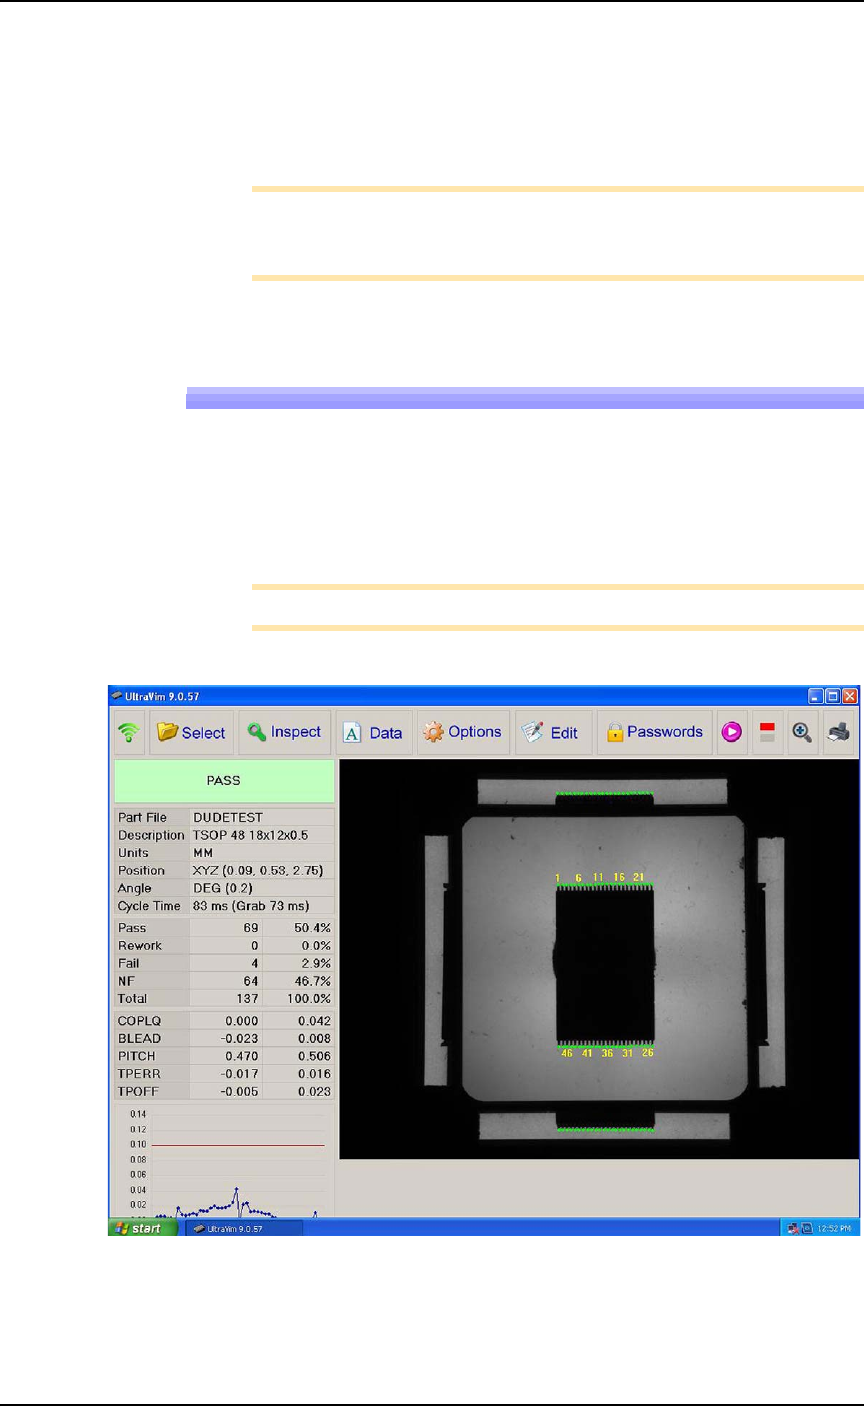Click lead number 1 label on chip

(x=558, y=877)
